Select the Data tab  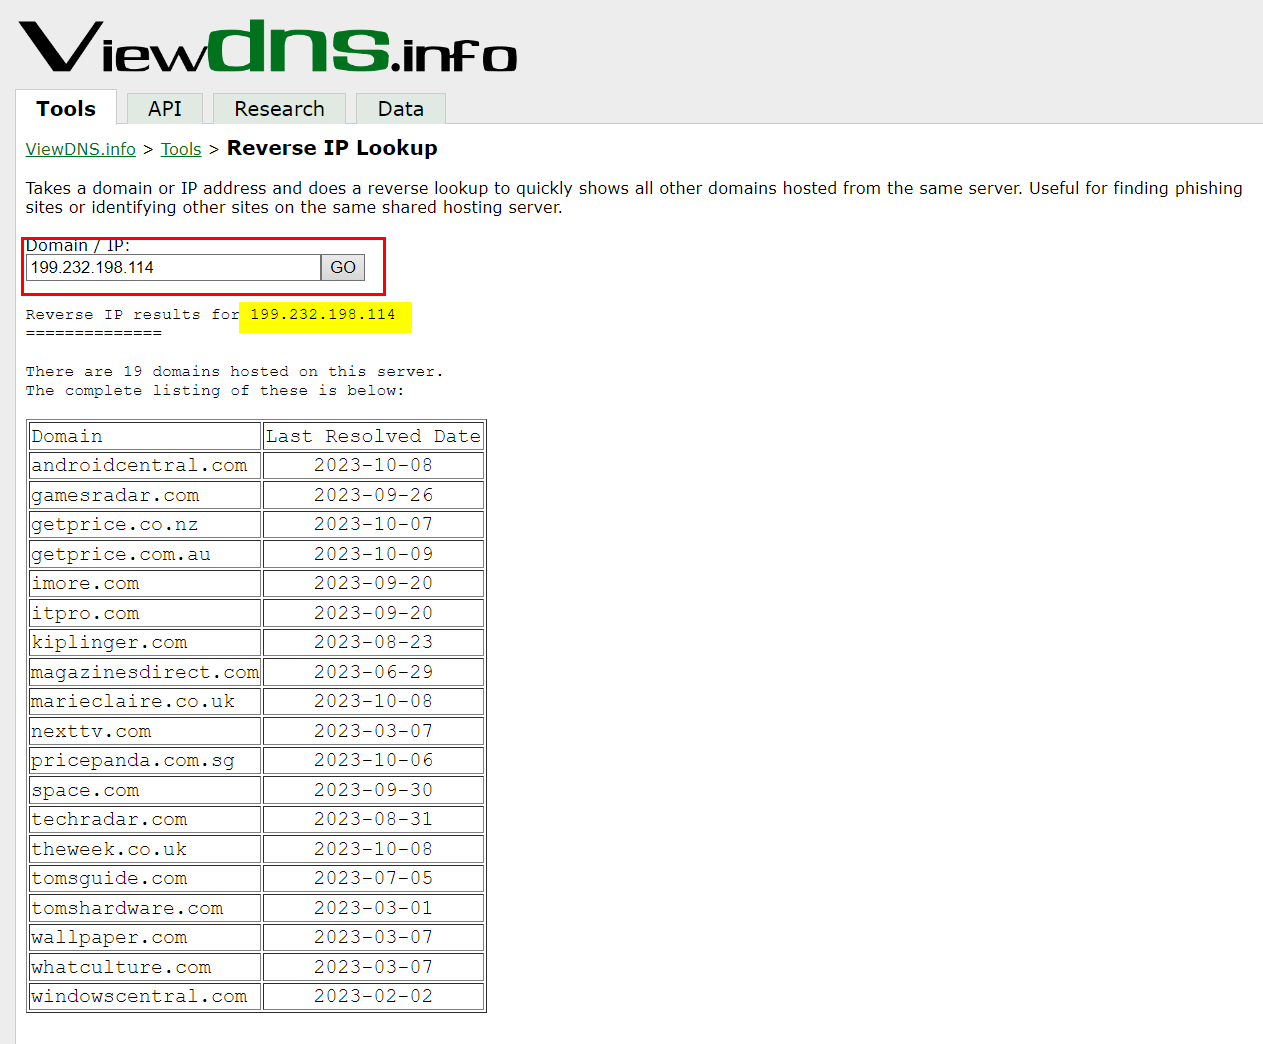(x=401, y=108)
